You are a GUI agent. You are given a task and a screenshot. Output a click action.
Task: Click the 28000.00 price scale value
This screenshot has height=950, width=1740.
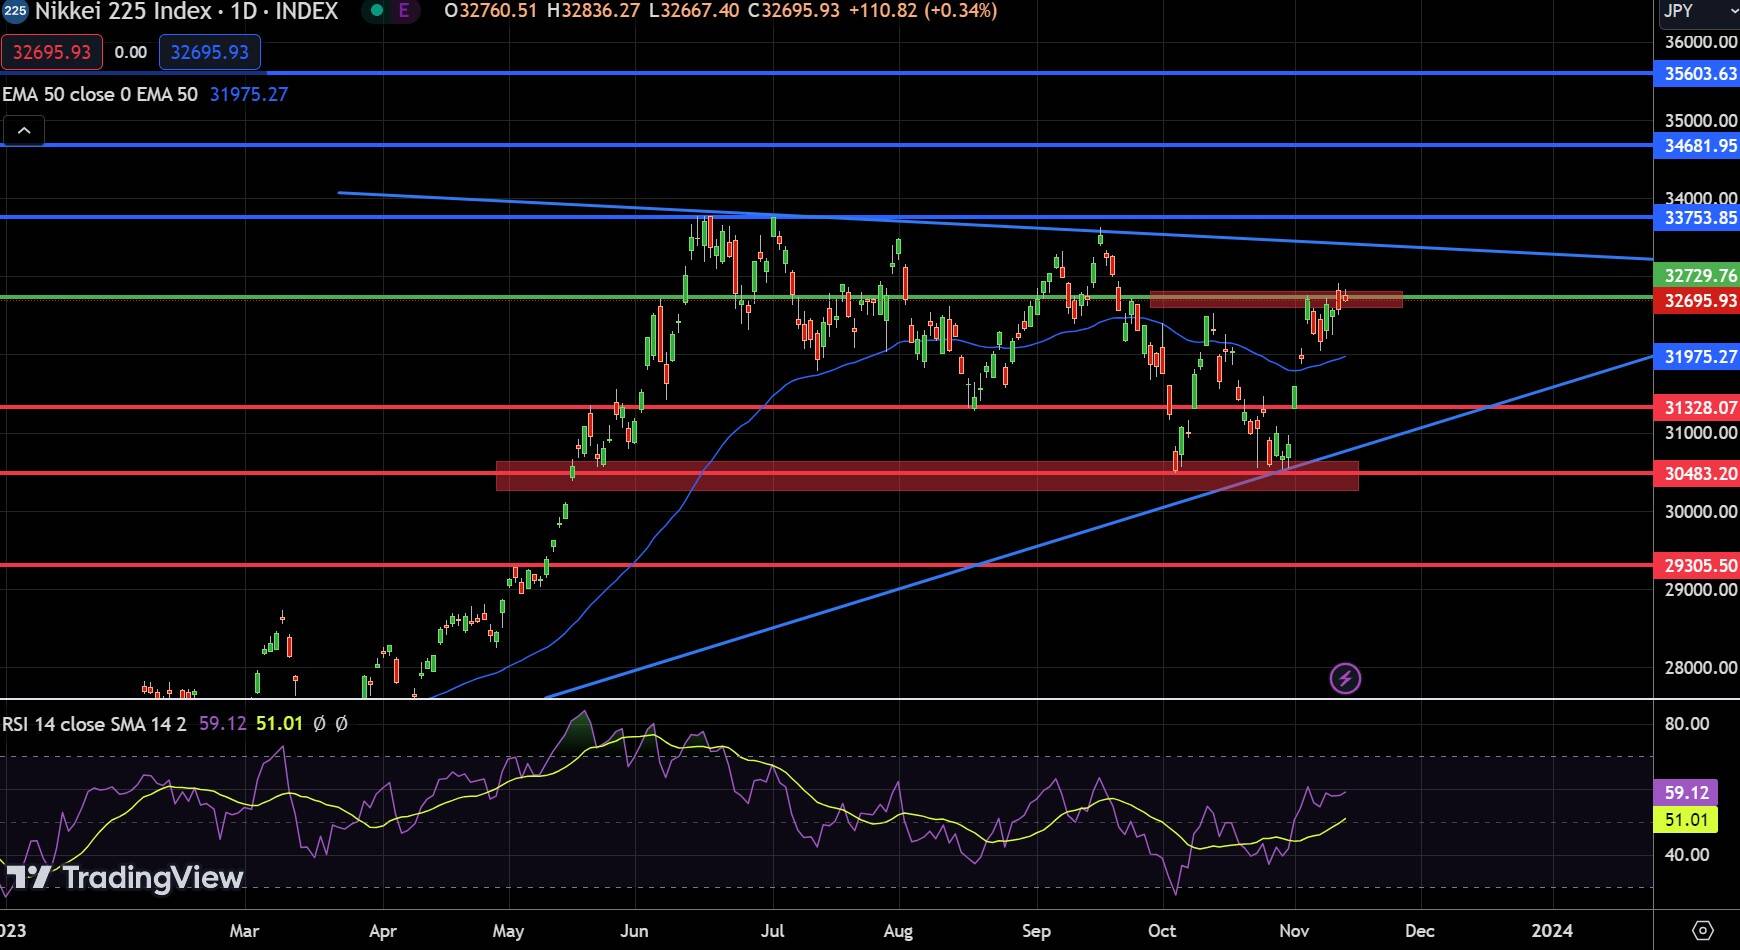click(1700, 667)
